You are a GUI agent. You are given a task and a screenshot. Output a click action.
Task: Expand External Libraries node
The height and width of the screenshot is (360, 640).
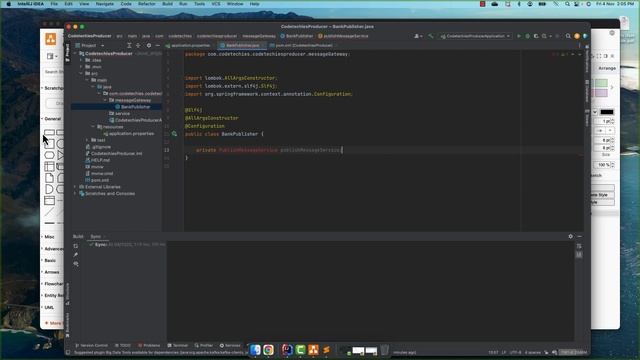click(x=75, y=187)
